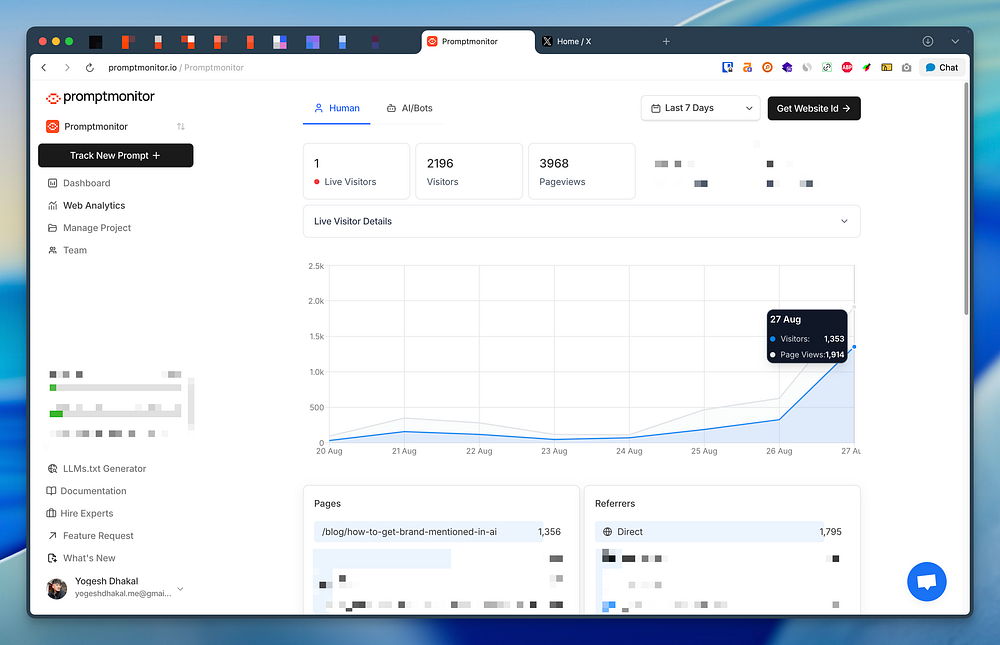Open the green link-chain extension icon
This screenshot has width=1000, height=645.
pyautogui.click(x=827, y=68)
